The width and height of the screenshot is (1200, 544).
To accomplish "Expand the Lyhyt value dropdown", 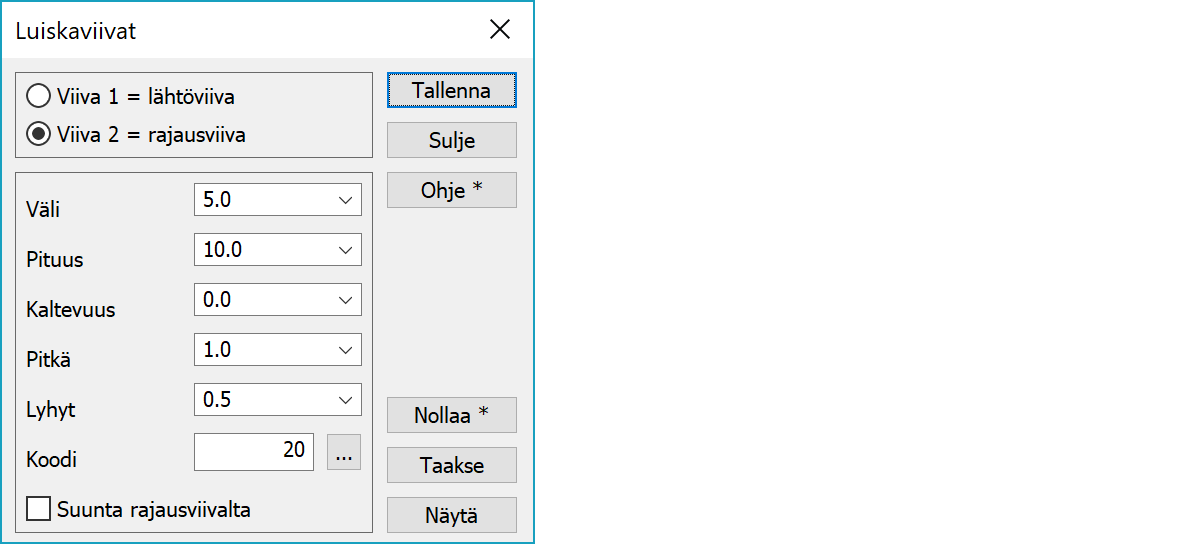I will [x=346, y=400].
